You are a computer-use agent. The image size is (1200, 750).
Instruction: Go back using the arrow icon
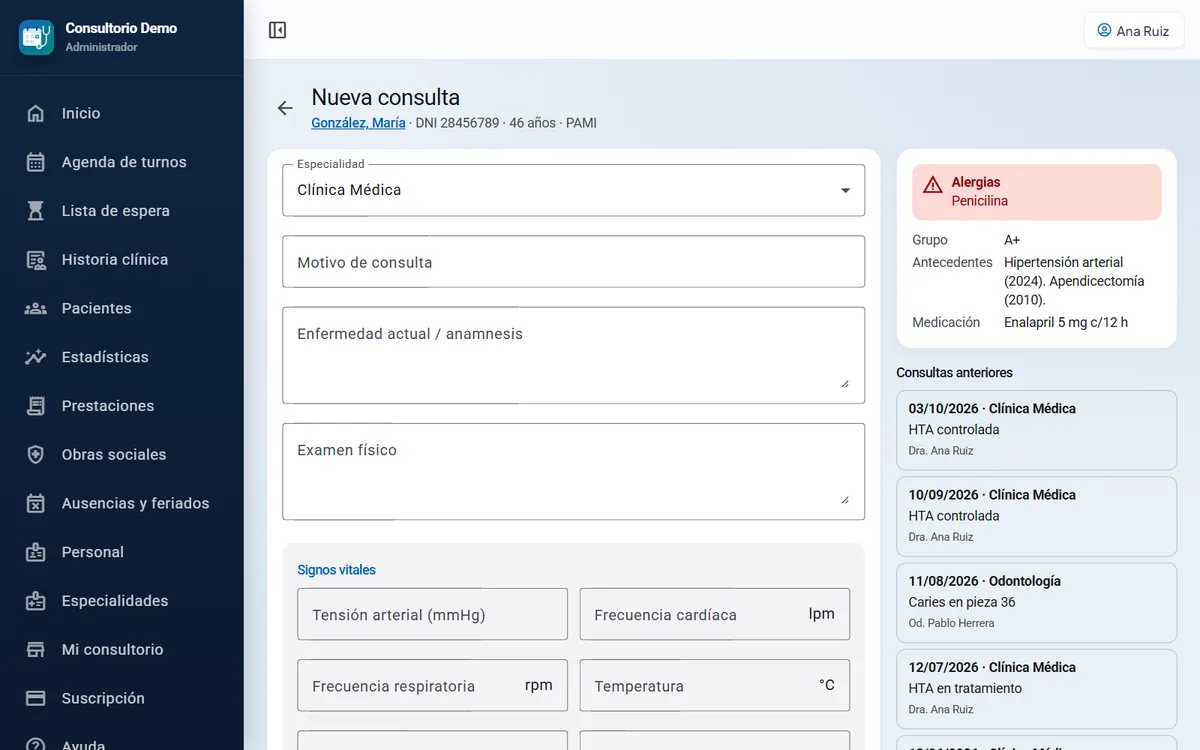click(285, 108)
